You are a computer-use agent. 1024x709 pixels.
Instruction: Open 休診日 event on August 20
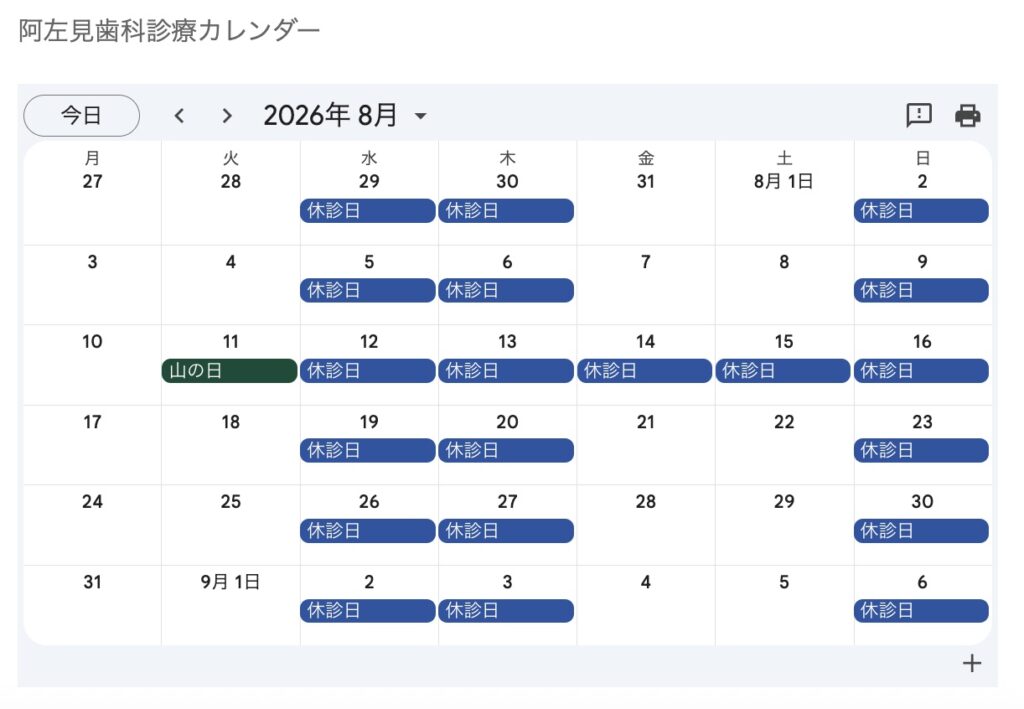point(506,450)
